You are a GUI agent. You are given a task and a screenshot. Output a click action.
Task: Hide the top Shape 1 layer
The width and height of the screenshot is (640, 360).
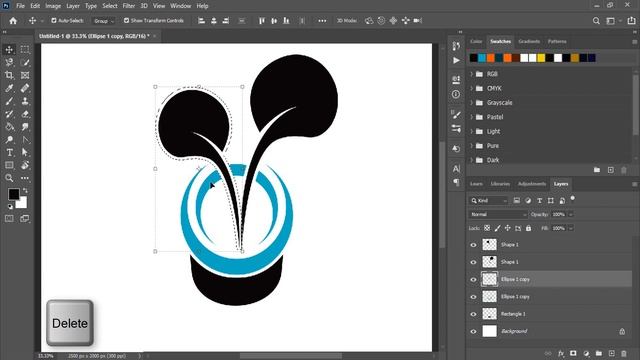pyautogui.click(x=473, y=245)
